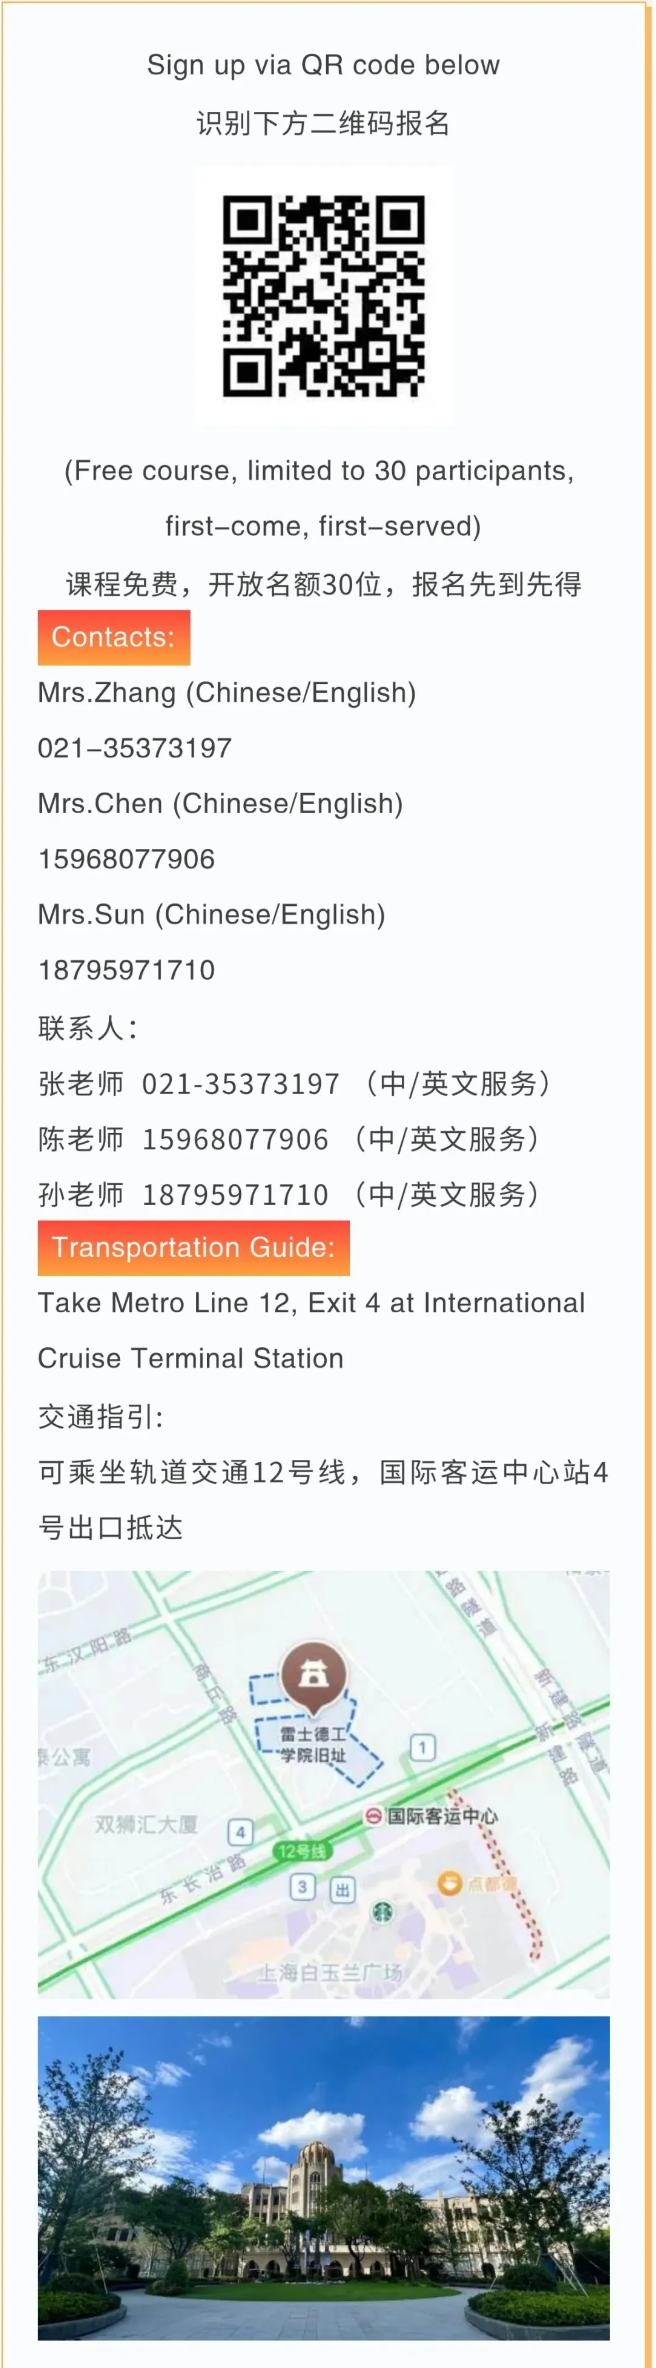Click 孙老师 phone number in Chinese section
The image size is (656, 2368).
pyautogui.click(x=235, y=1195)
